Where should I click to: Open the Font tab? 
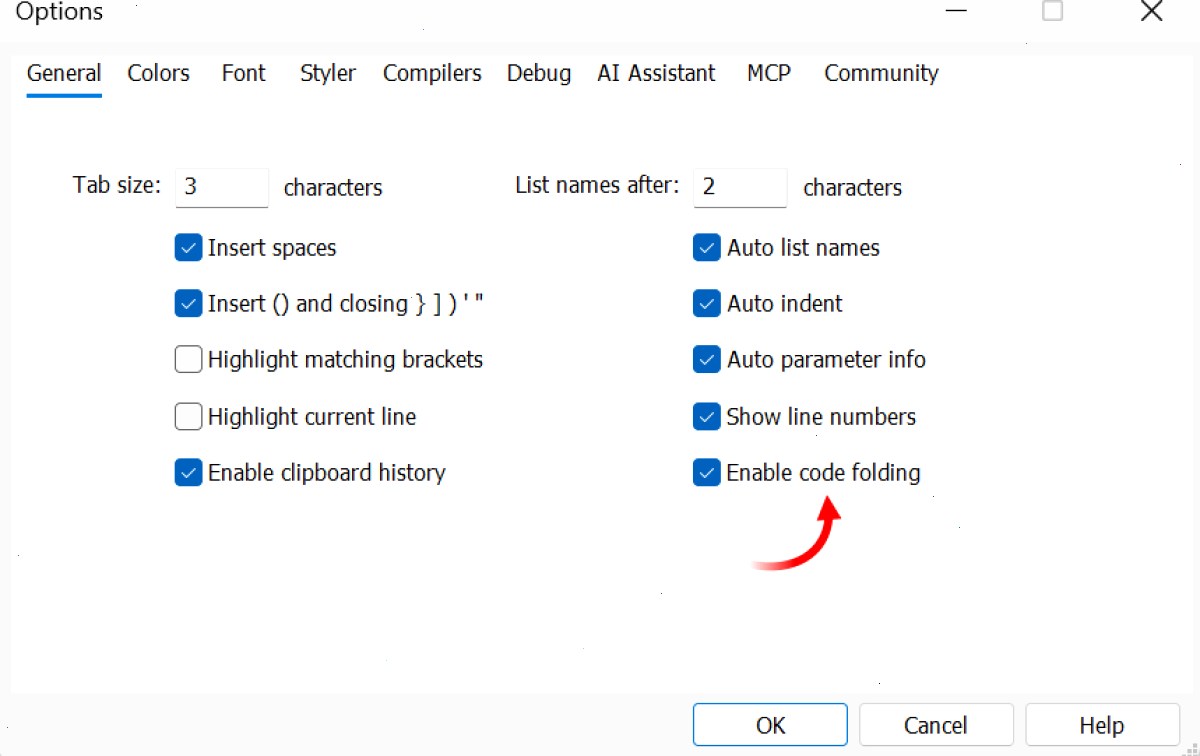point(244,73)
